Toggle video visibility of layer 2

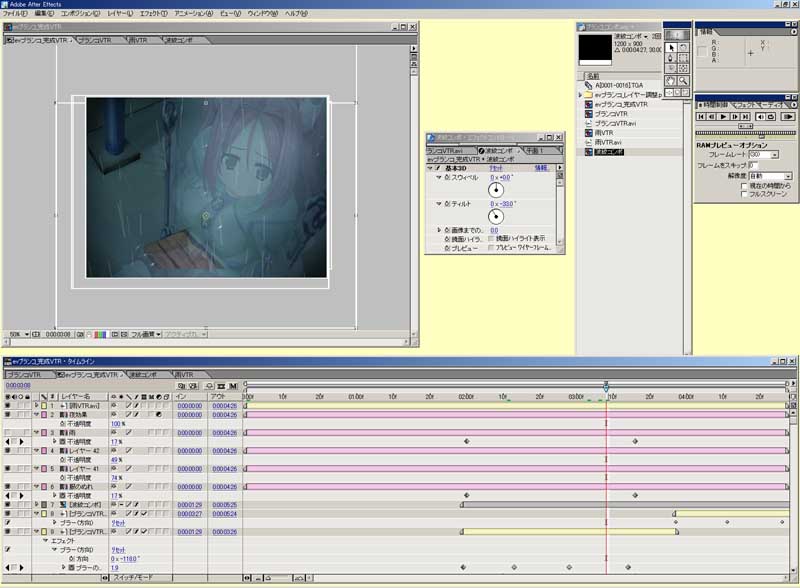tap(7, 415)
